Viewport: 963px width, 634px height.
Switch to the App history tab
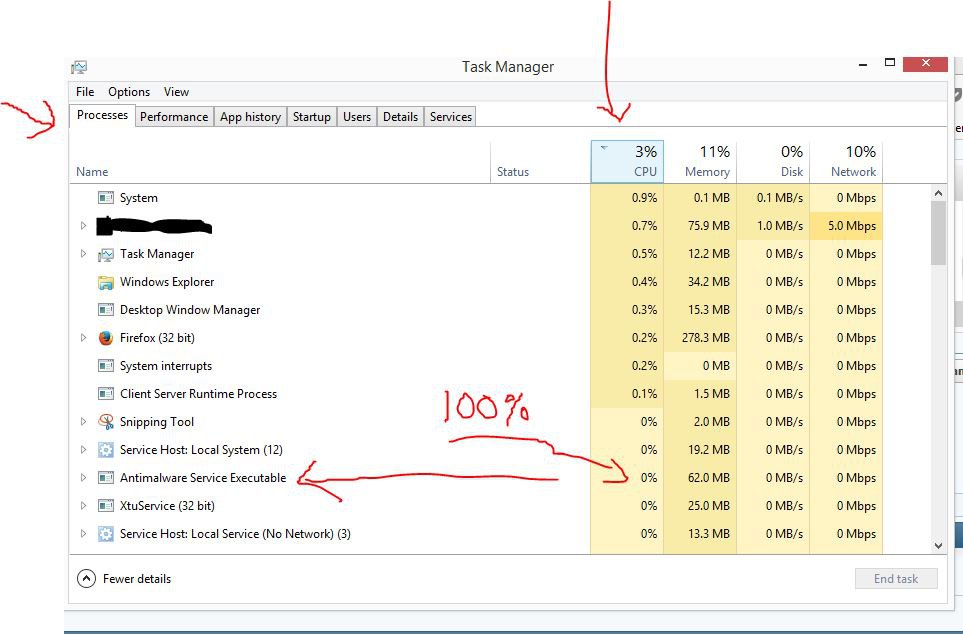(251, 117)
